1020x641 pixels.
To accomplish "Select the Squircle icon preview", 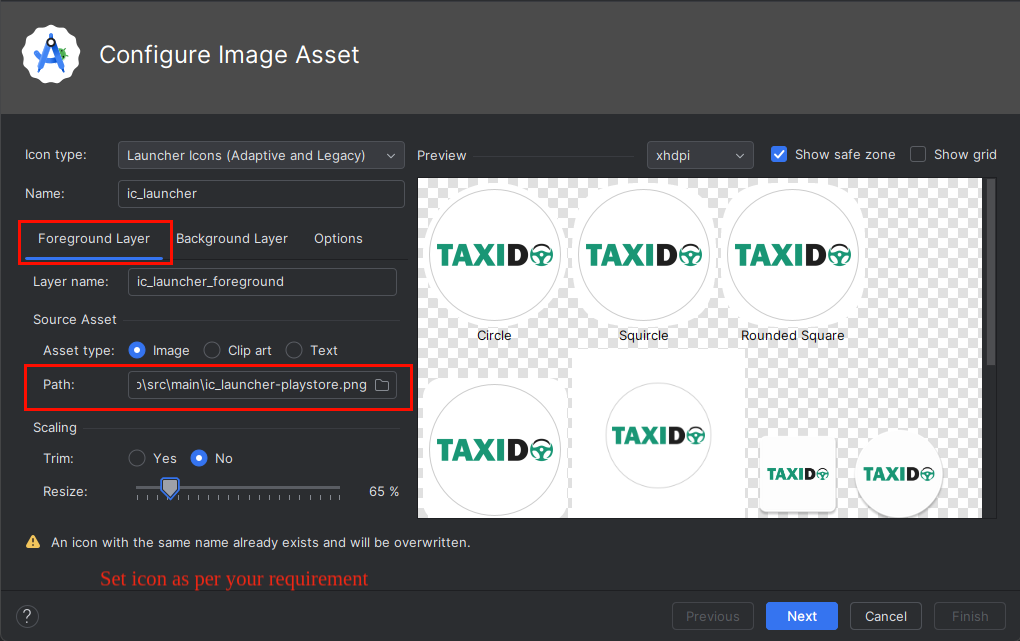I will click(x=643, y=255).
